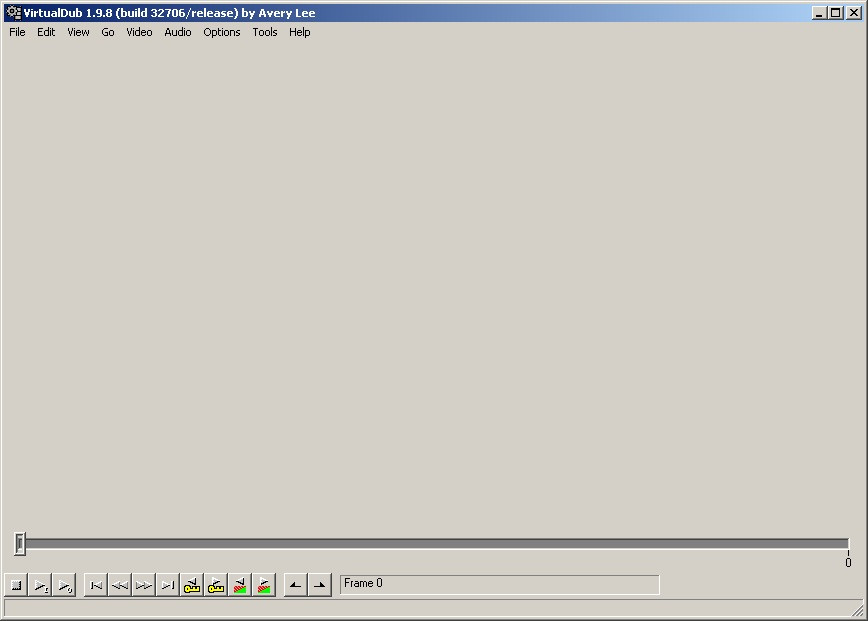This screenshot has width=868, height=621.
Task: Open the Video menu
Action: coord(139,32)
